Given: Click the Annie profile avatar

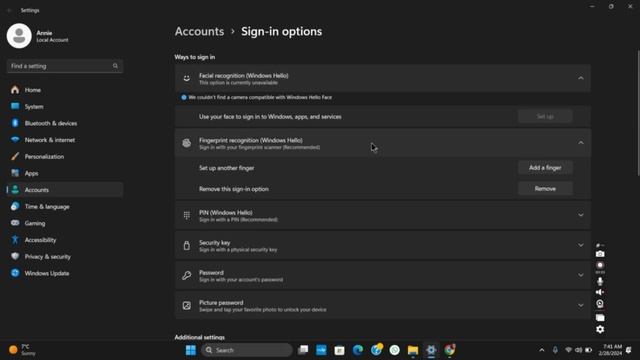Looking at the screenshot, I should [19, 36].
